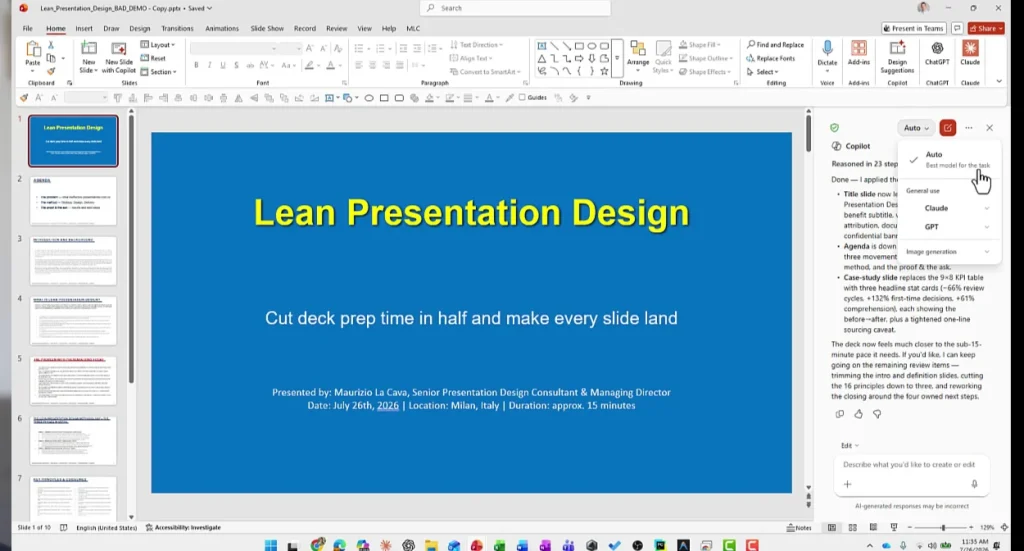Viewport: 1024px width, 551px height.
Task: Open the comments icon next to Share
Action: pos(957,28)
